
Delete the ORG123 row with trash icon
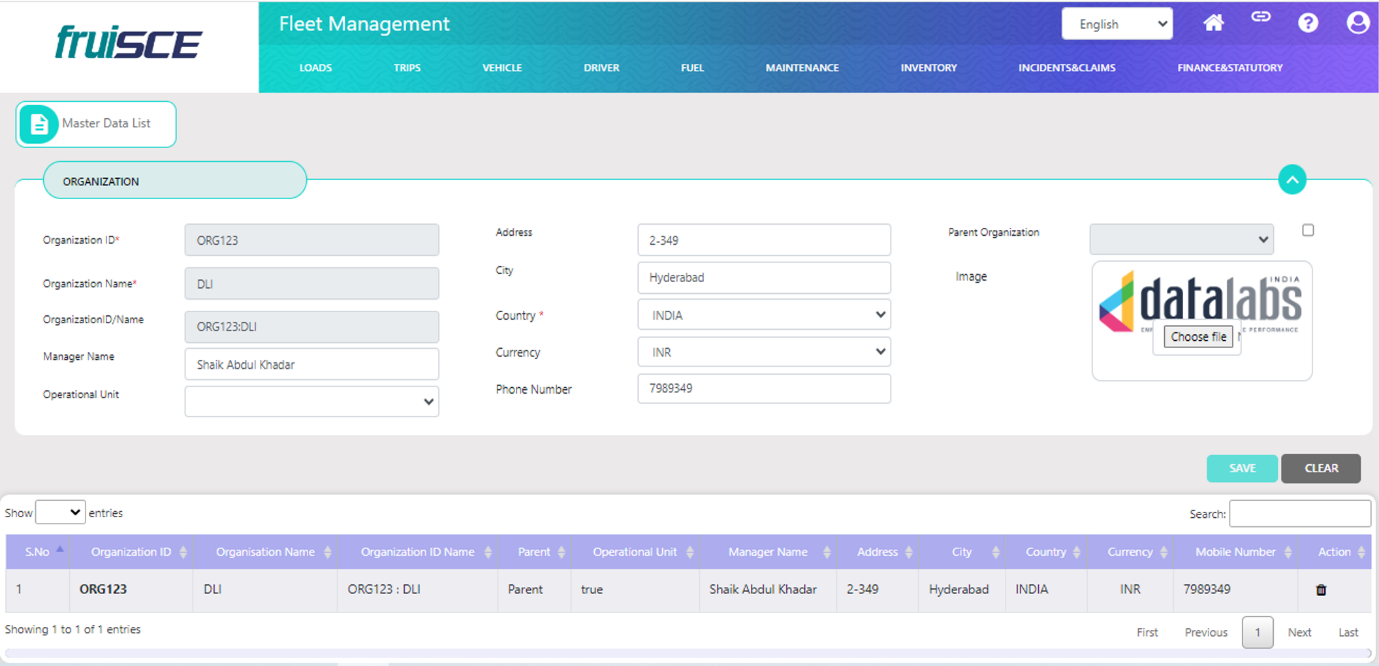point(1321,590)
